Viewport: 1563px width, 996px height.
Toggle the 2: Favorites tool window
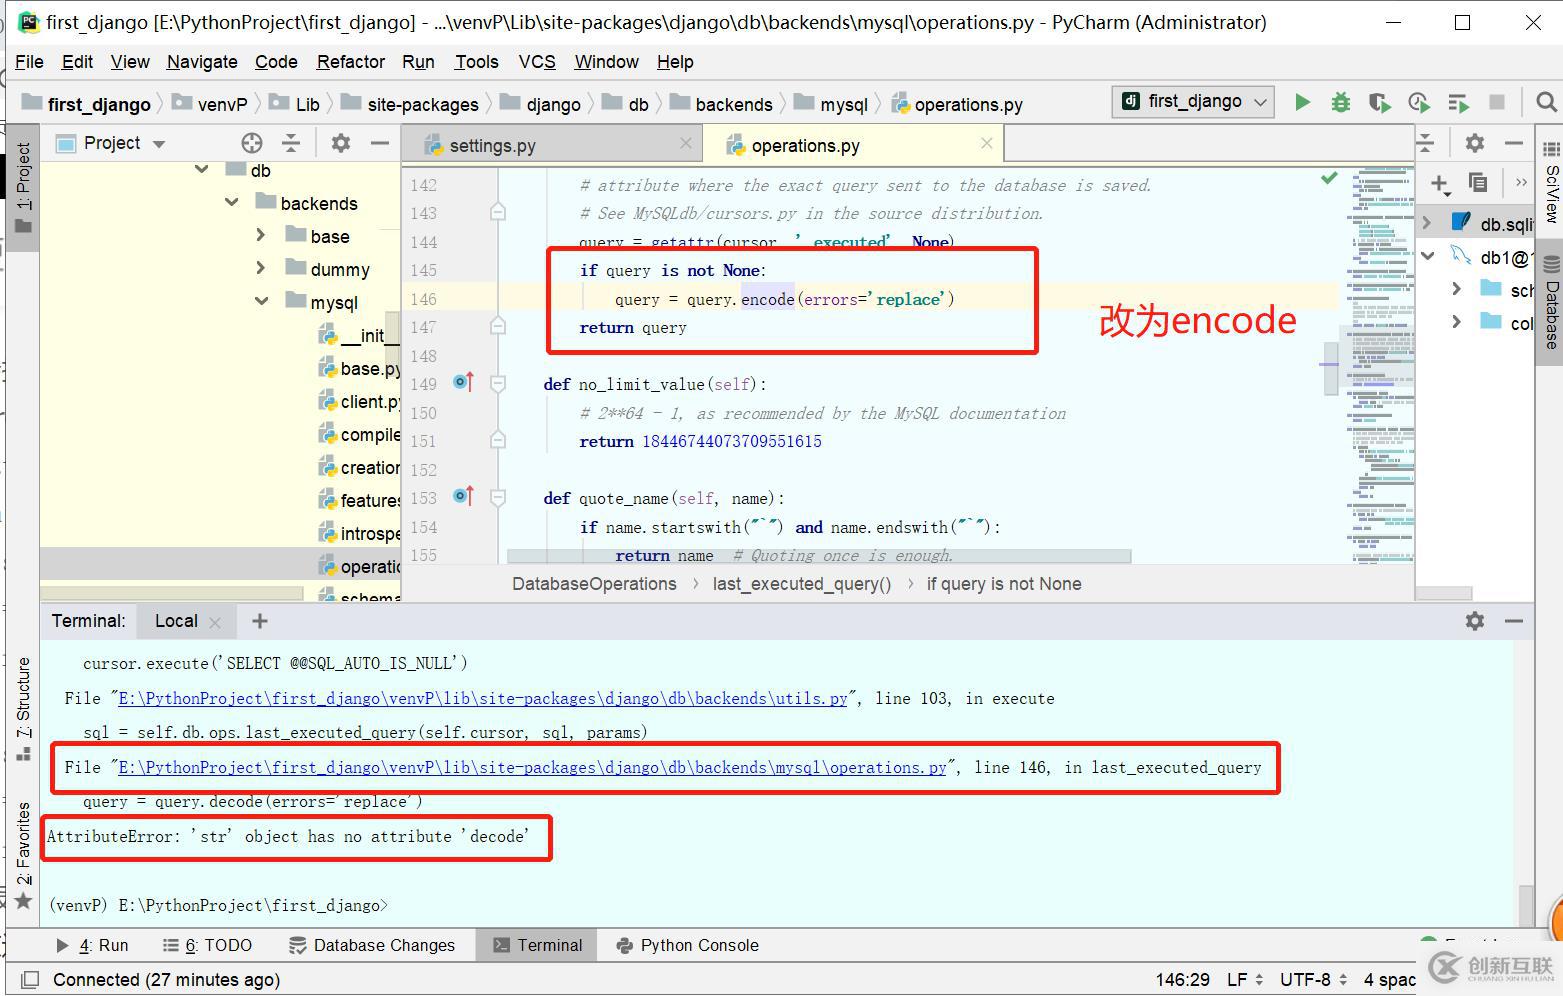pyautogui.click(x=23, y=855)
